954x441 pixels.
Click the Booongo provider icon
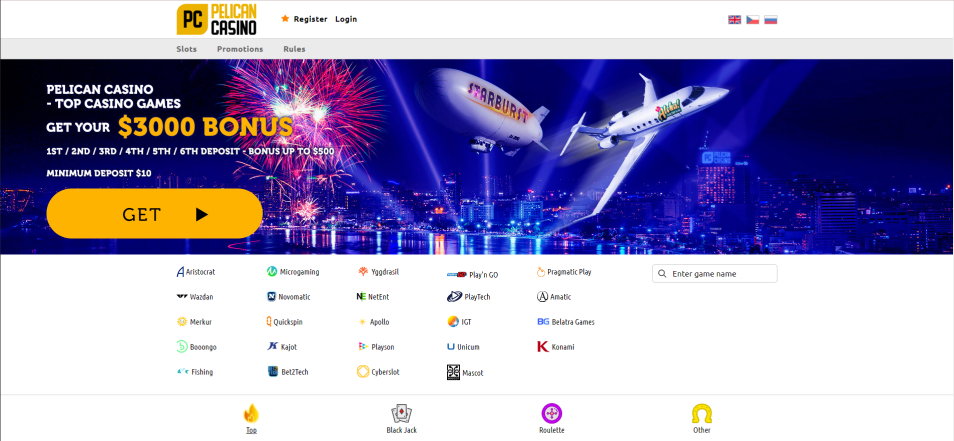pos(181,347)
